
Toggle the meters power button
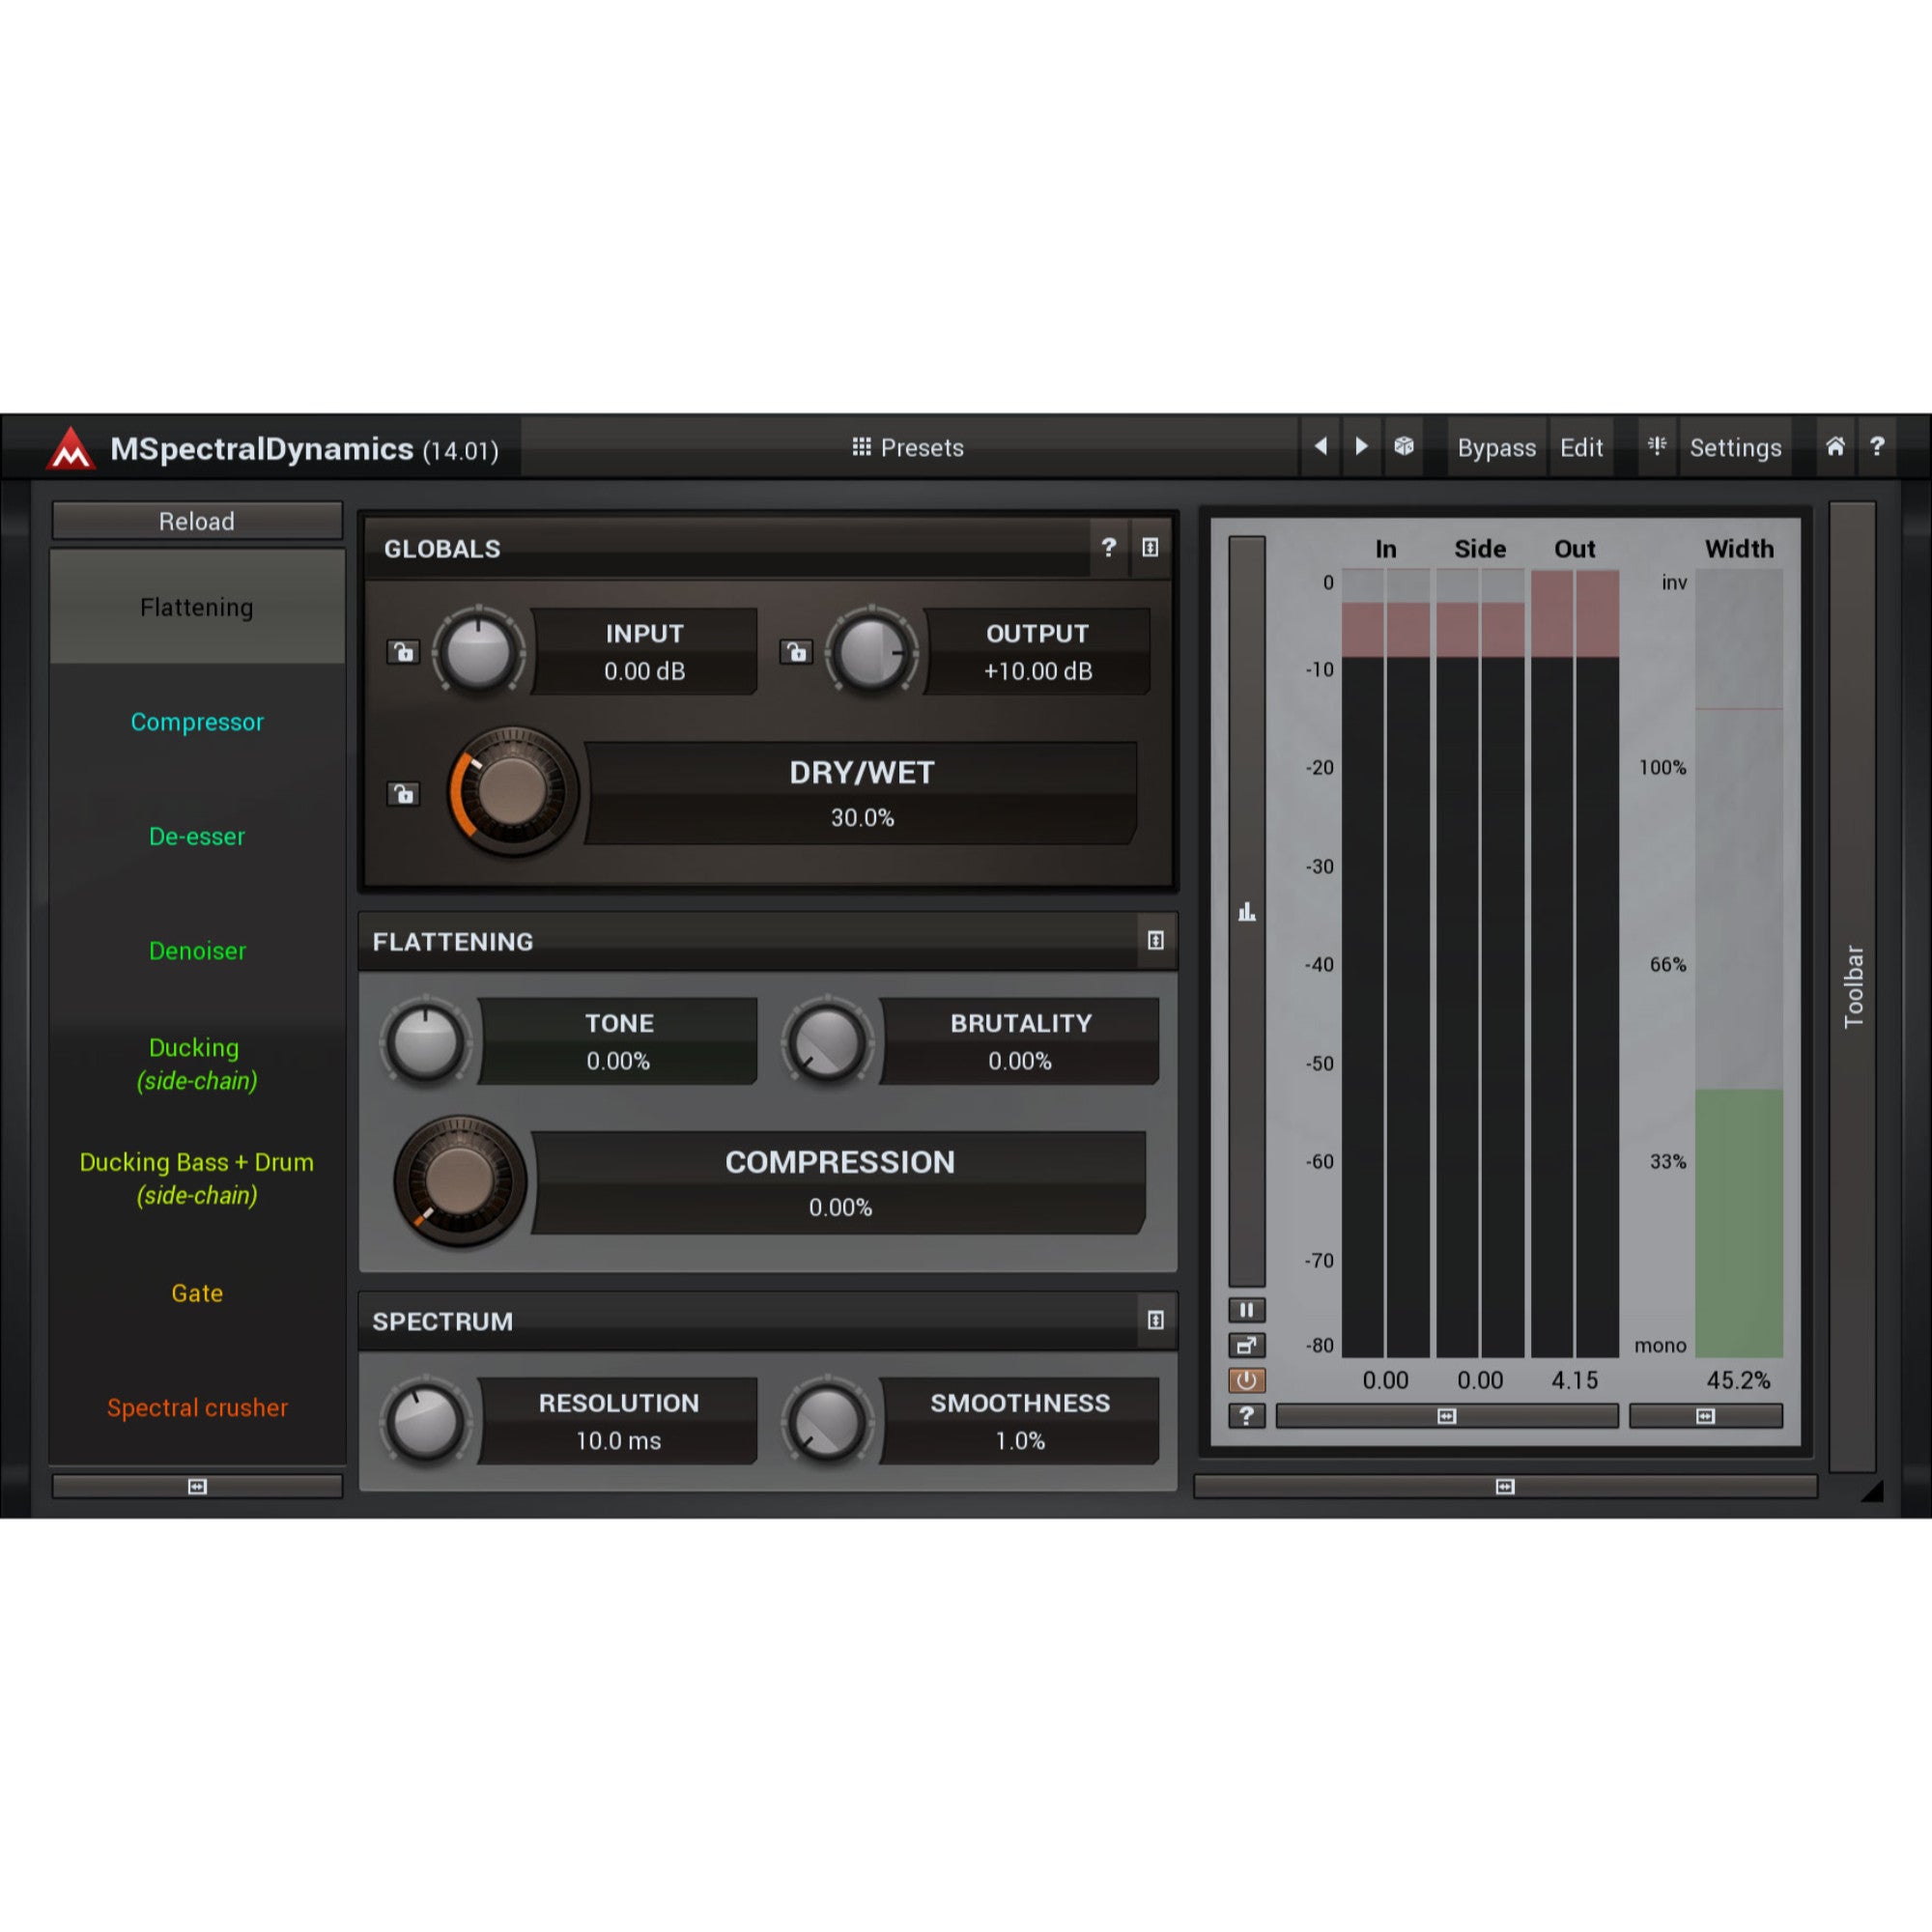(1246, 1380)
